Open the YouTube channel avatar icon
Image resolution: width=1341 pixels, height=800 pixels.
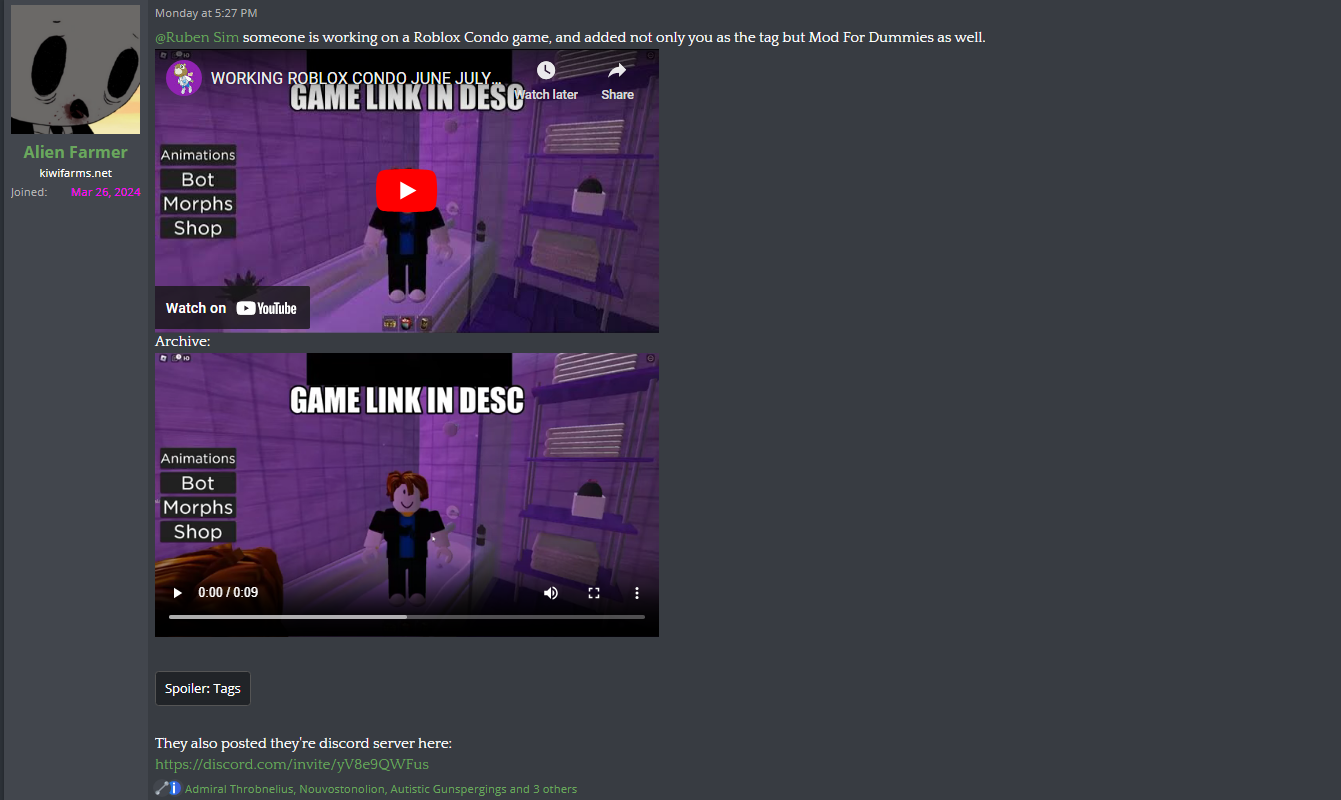[x=184, y=78]
